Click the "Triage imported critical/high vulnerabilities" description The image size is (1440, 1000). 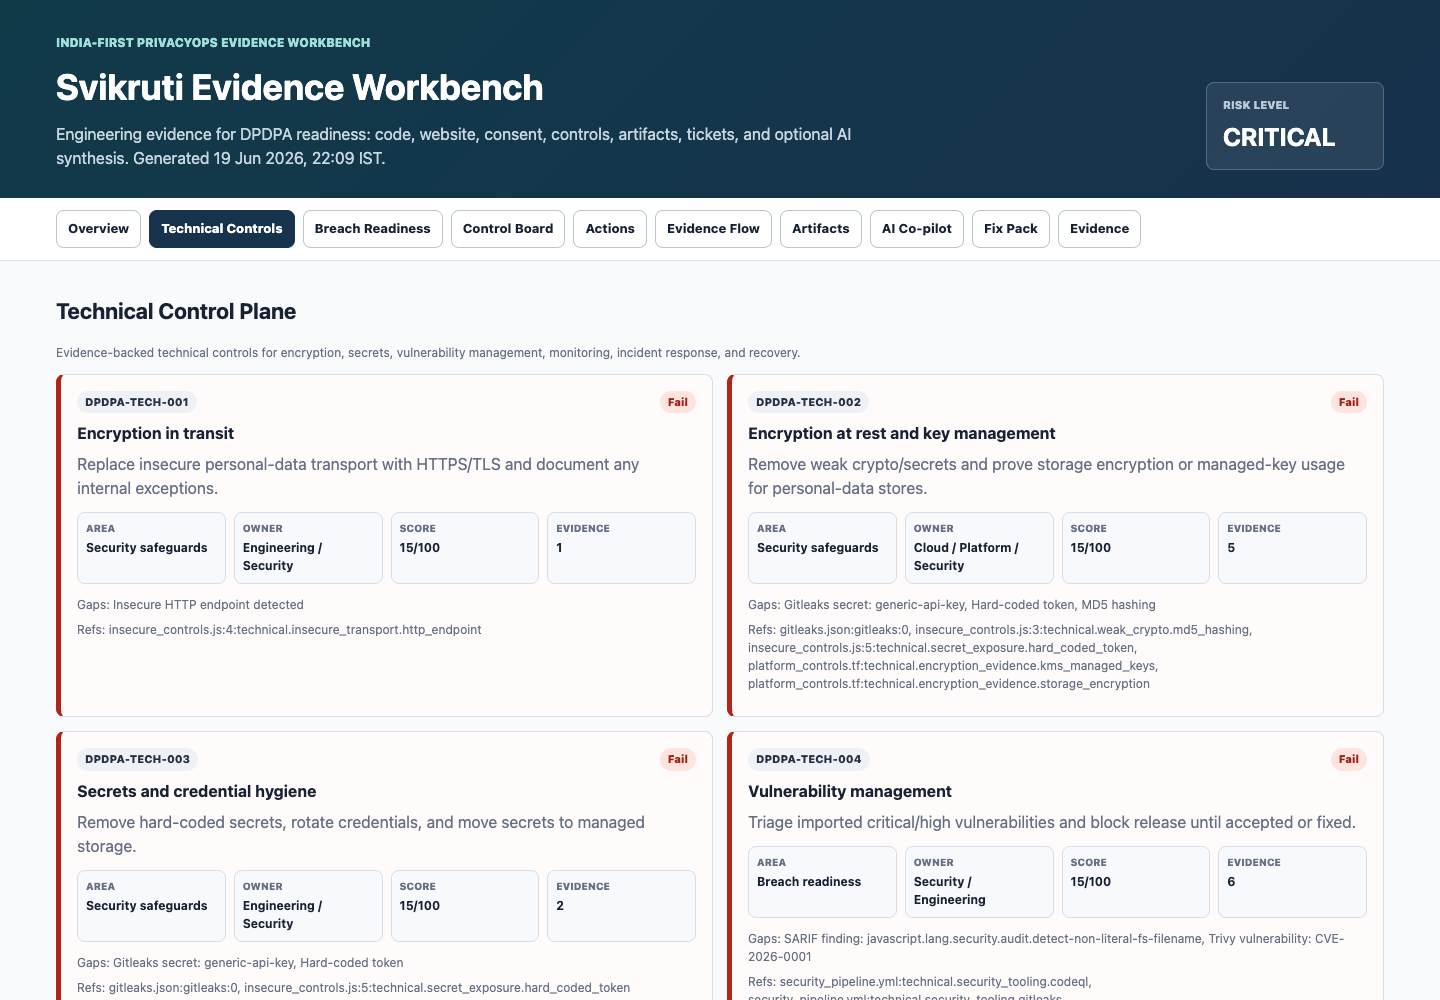(x=1052, y=822)
